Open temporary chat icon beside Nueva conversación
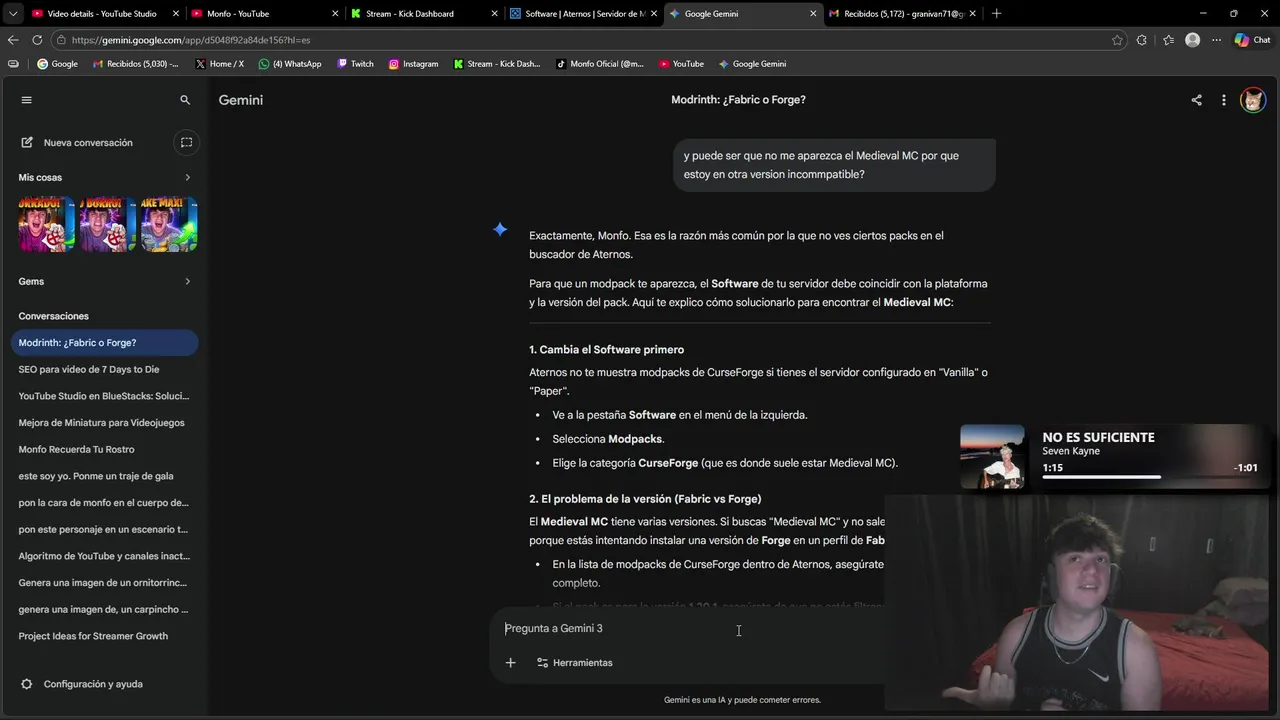This screenshot has height=720, width=1280. pos(186,142)
